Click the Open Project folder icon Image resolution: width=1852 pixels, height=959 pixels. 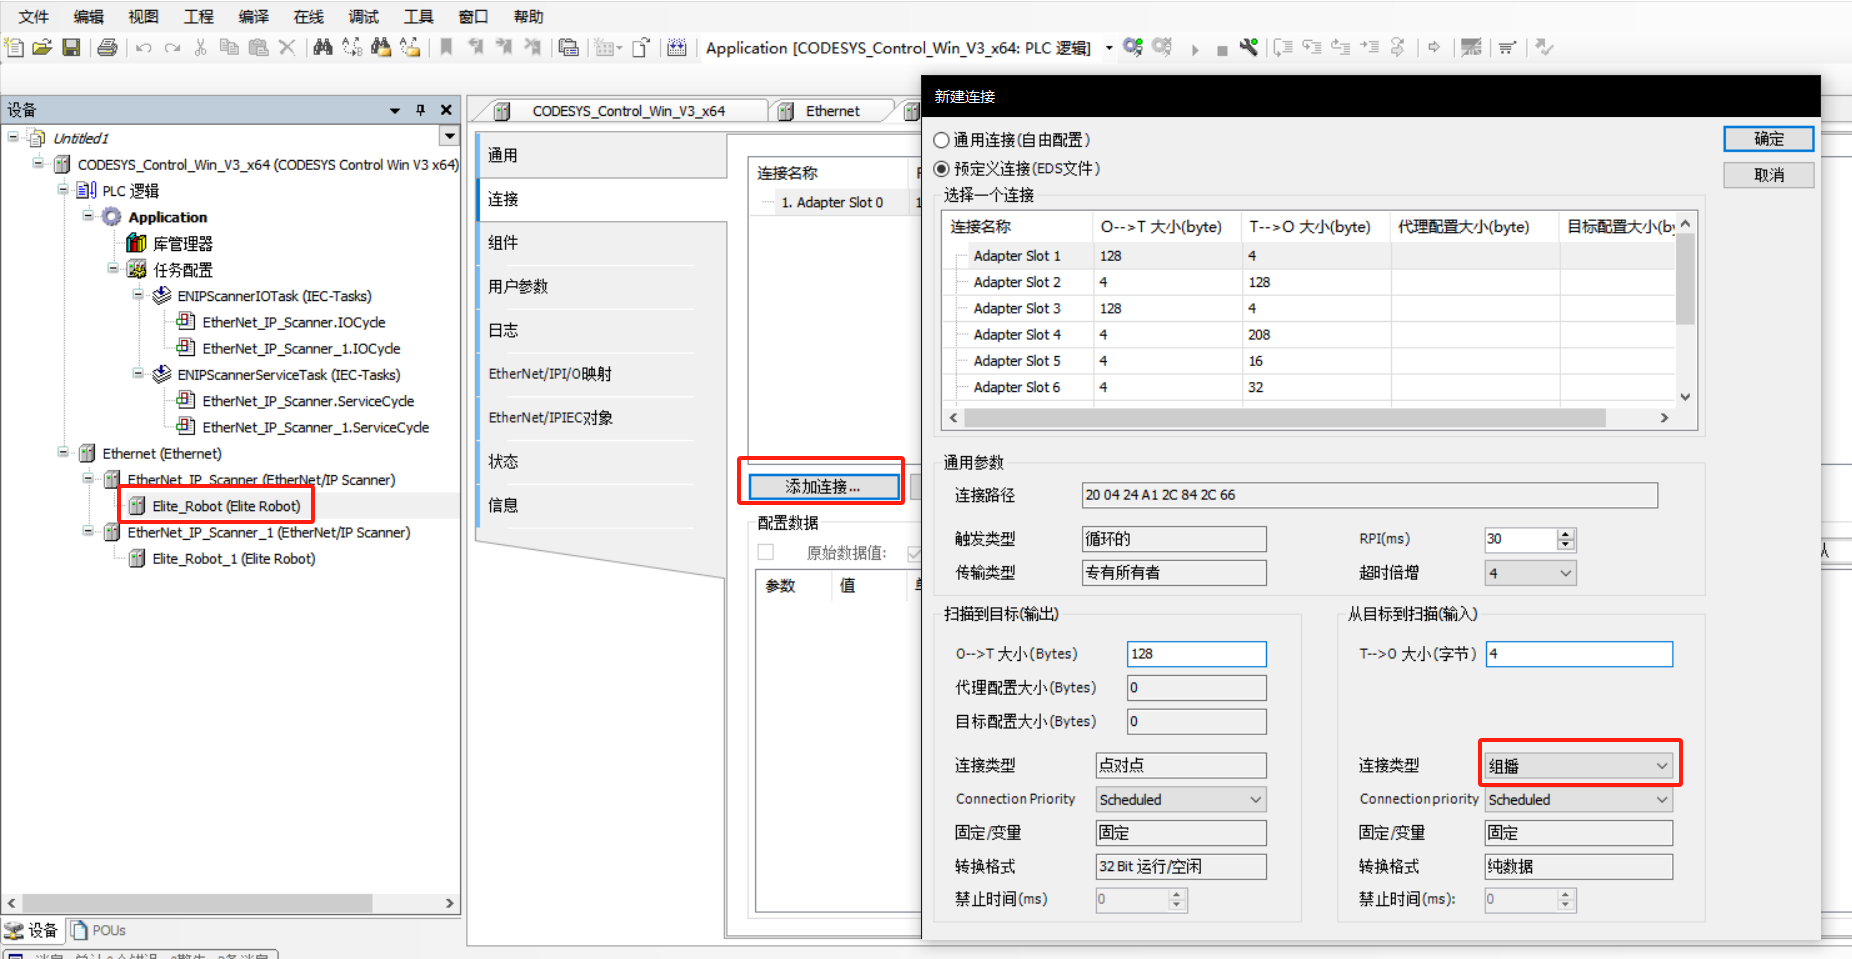tap(42, 47)
